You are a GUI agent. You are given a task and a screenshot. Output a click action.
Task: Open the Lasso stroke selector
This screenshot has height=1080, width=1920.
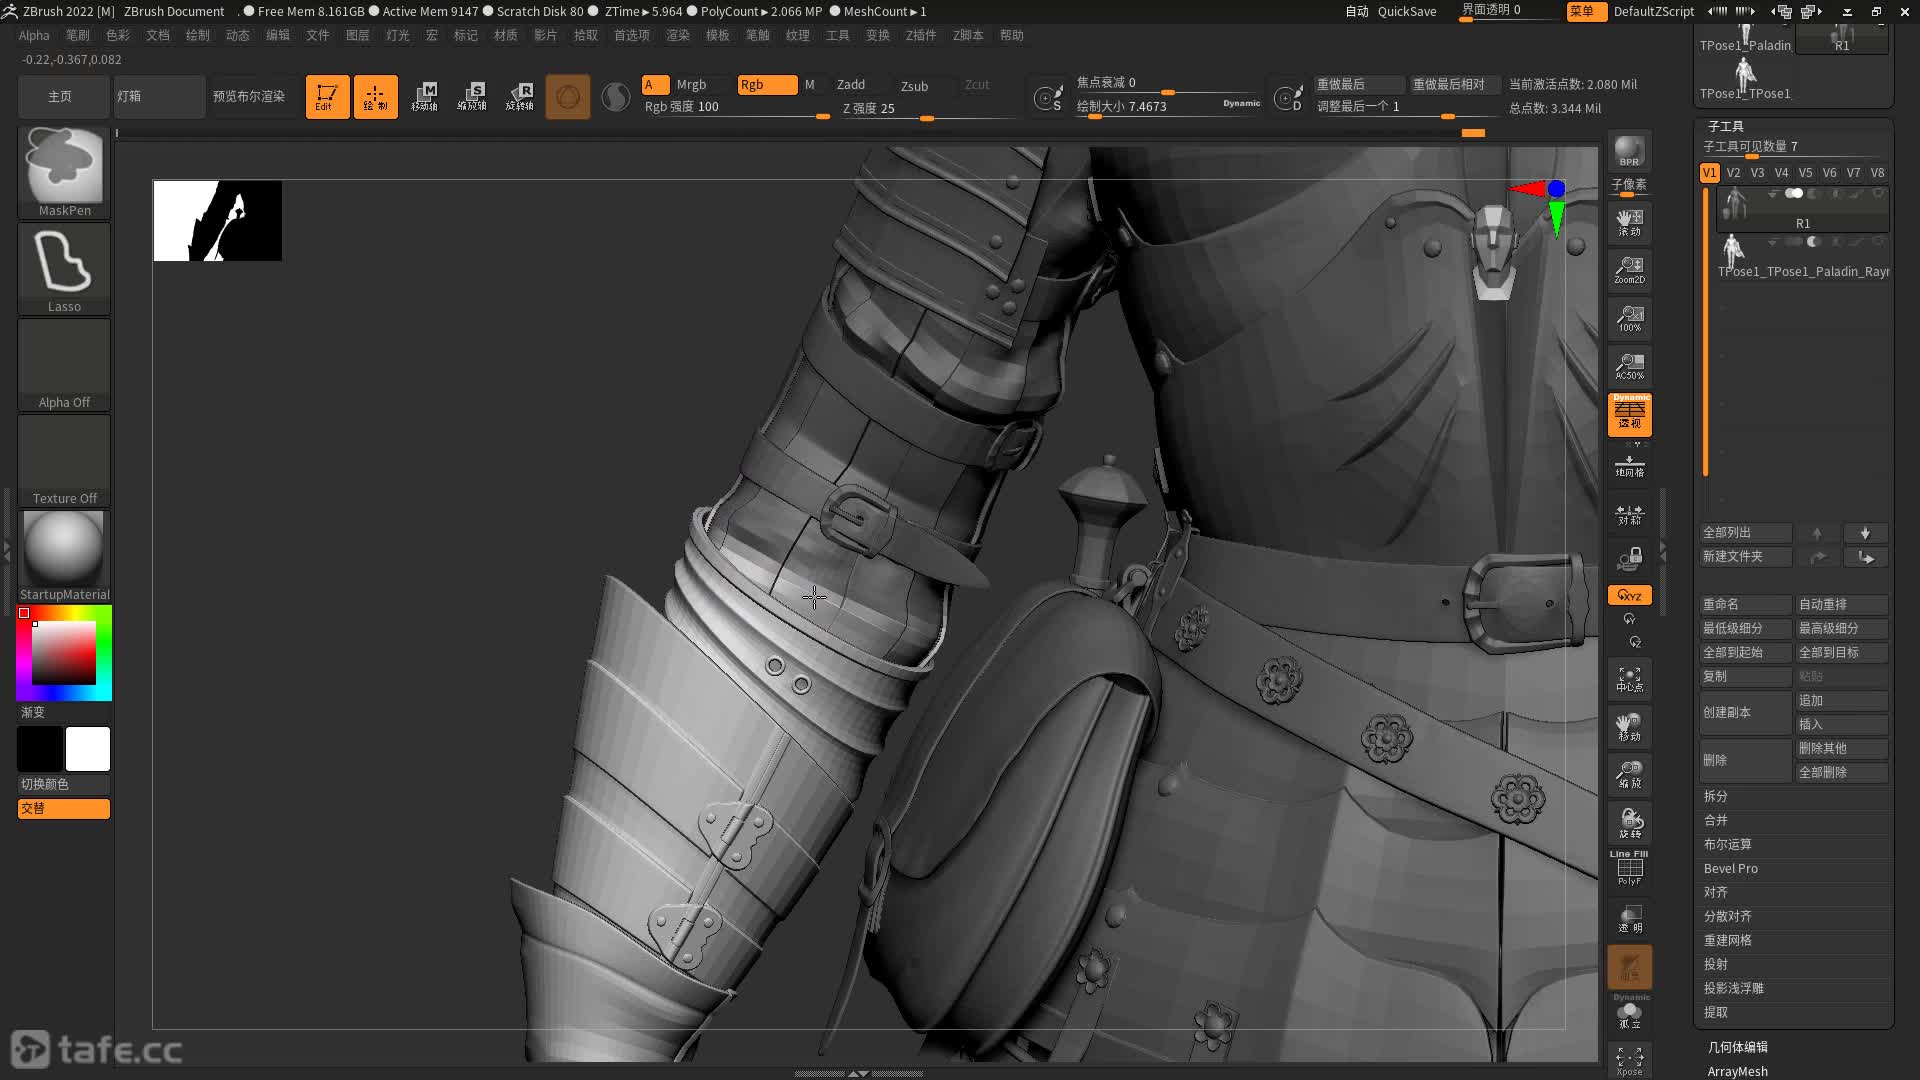pyautogui.click(x=64, y=268)
